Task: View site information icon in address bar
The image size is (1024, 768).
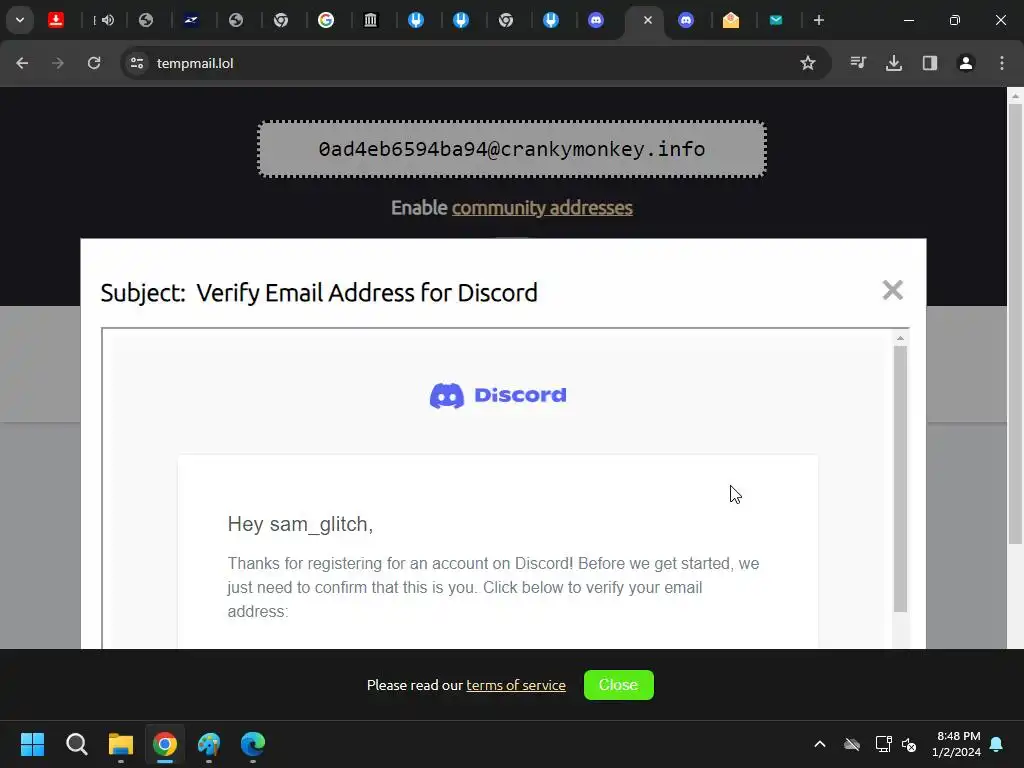Action: (x=137, y=63)
